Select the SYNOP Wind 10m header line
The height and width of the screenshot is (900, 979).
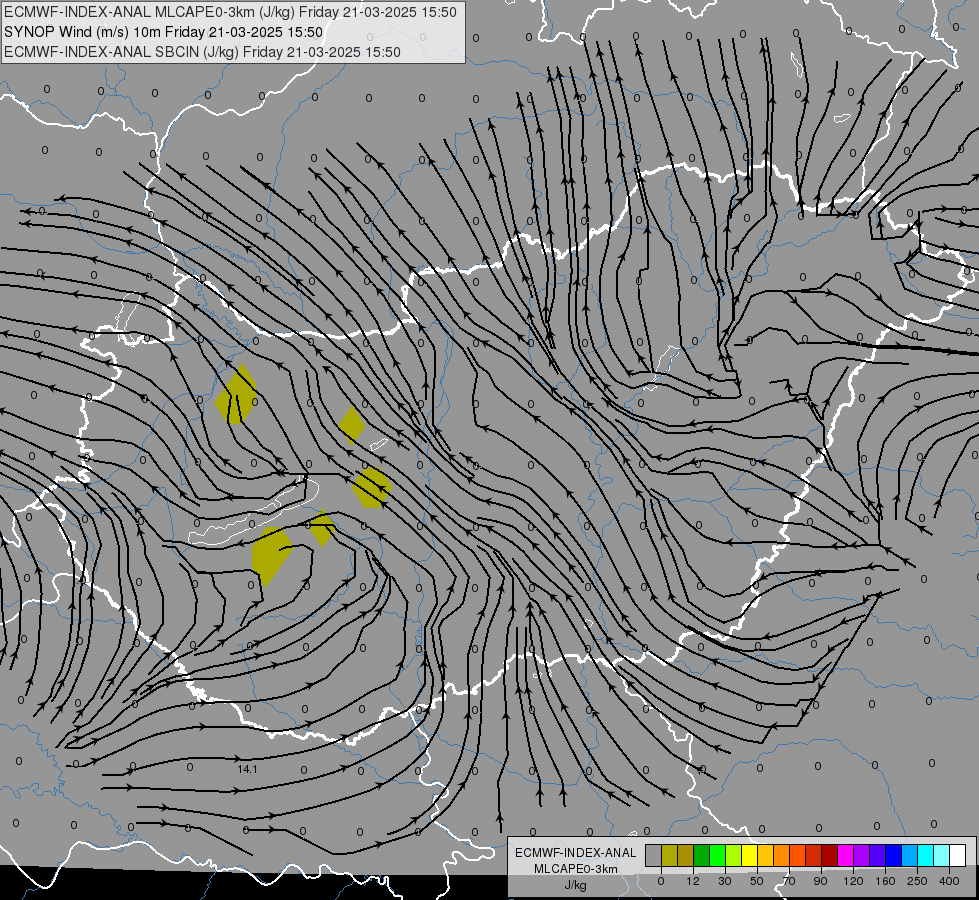coord(163,32)
